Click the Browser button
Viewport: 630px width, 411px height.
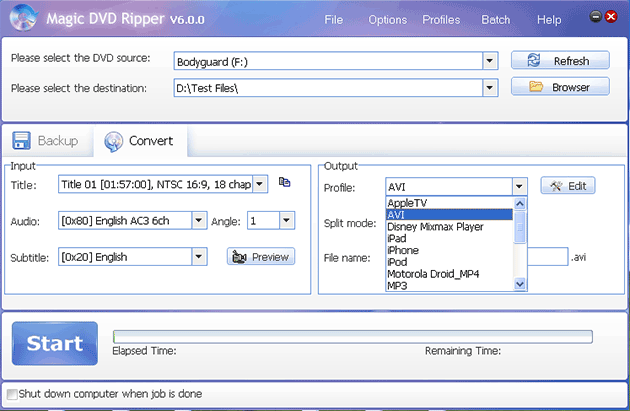click(x=560, y=86)
